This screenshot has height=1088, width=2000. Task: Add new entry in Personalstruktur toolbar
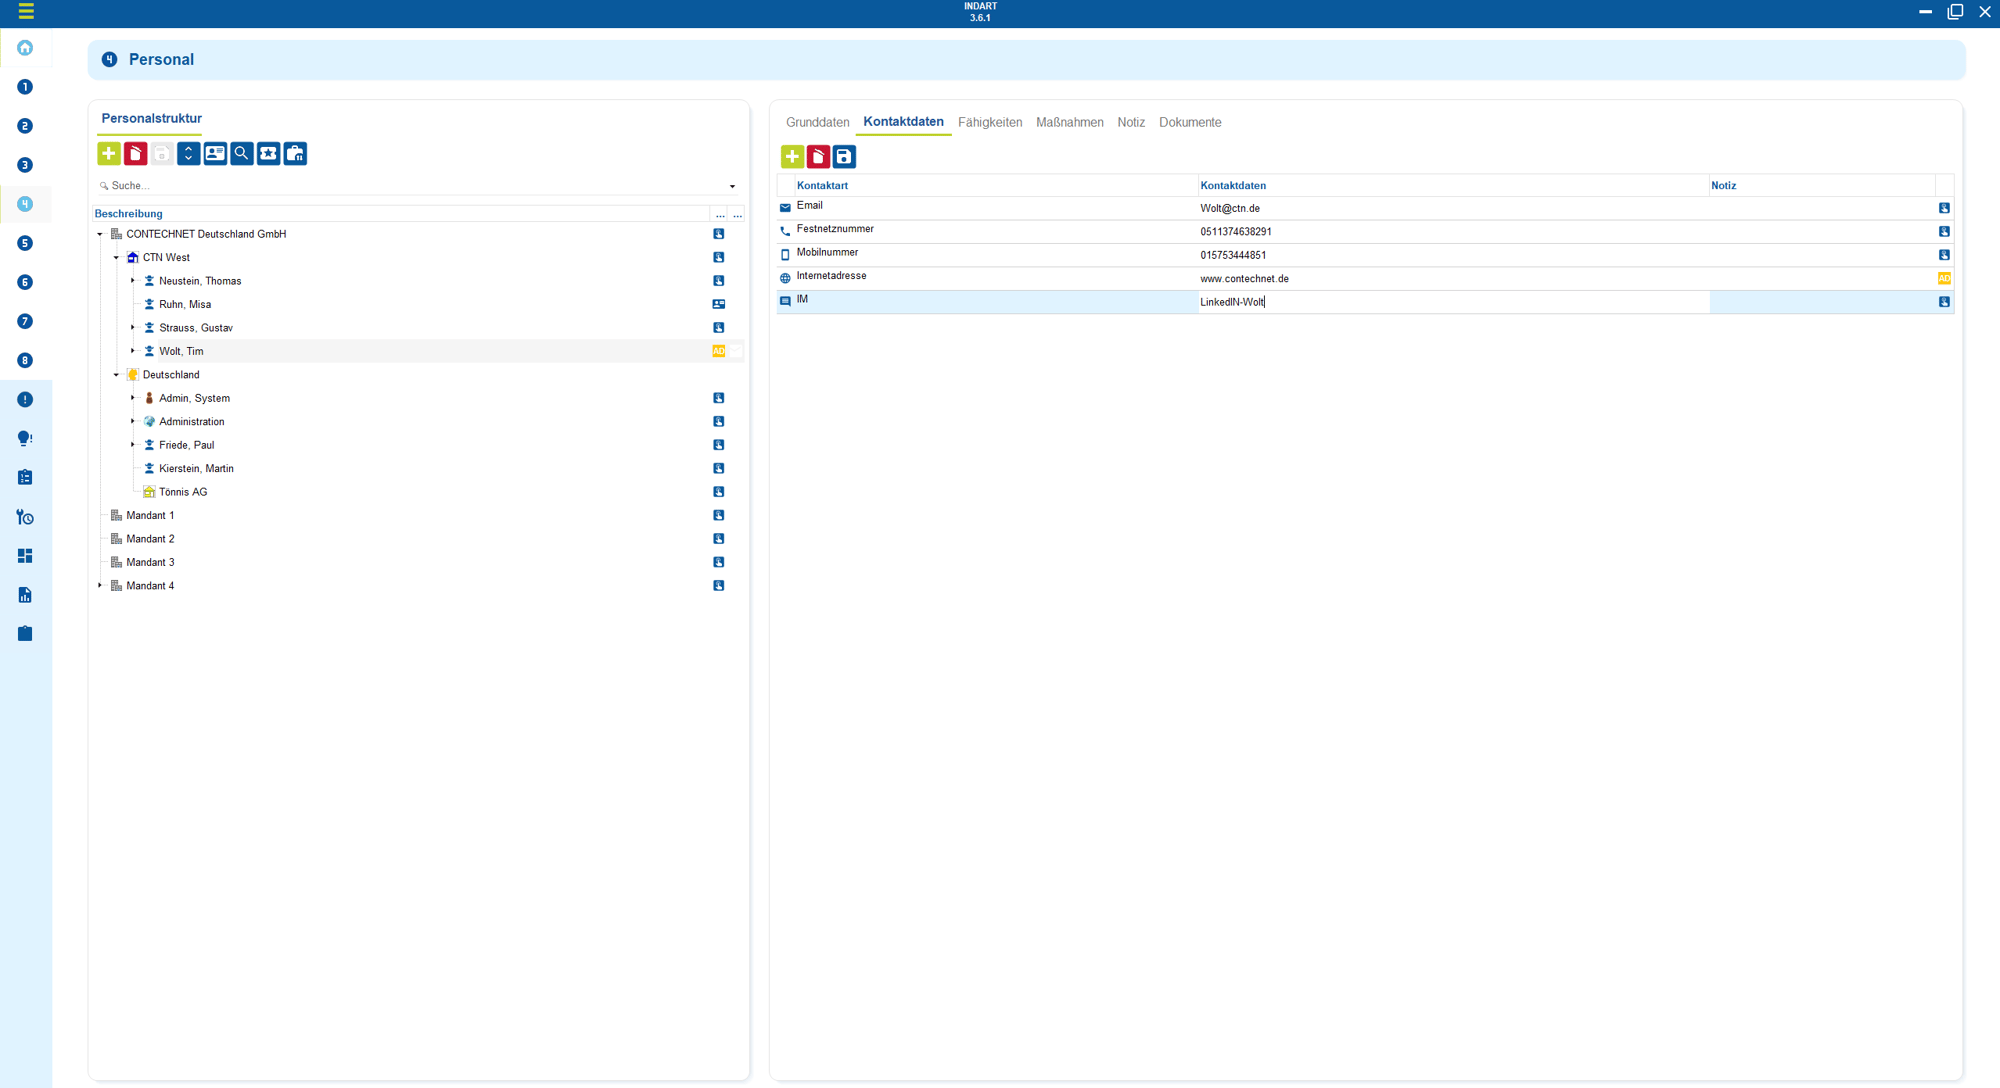click(x=108, y=153)
